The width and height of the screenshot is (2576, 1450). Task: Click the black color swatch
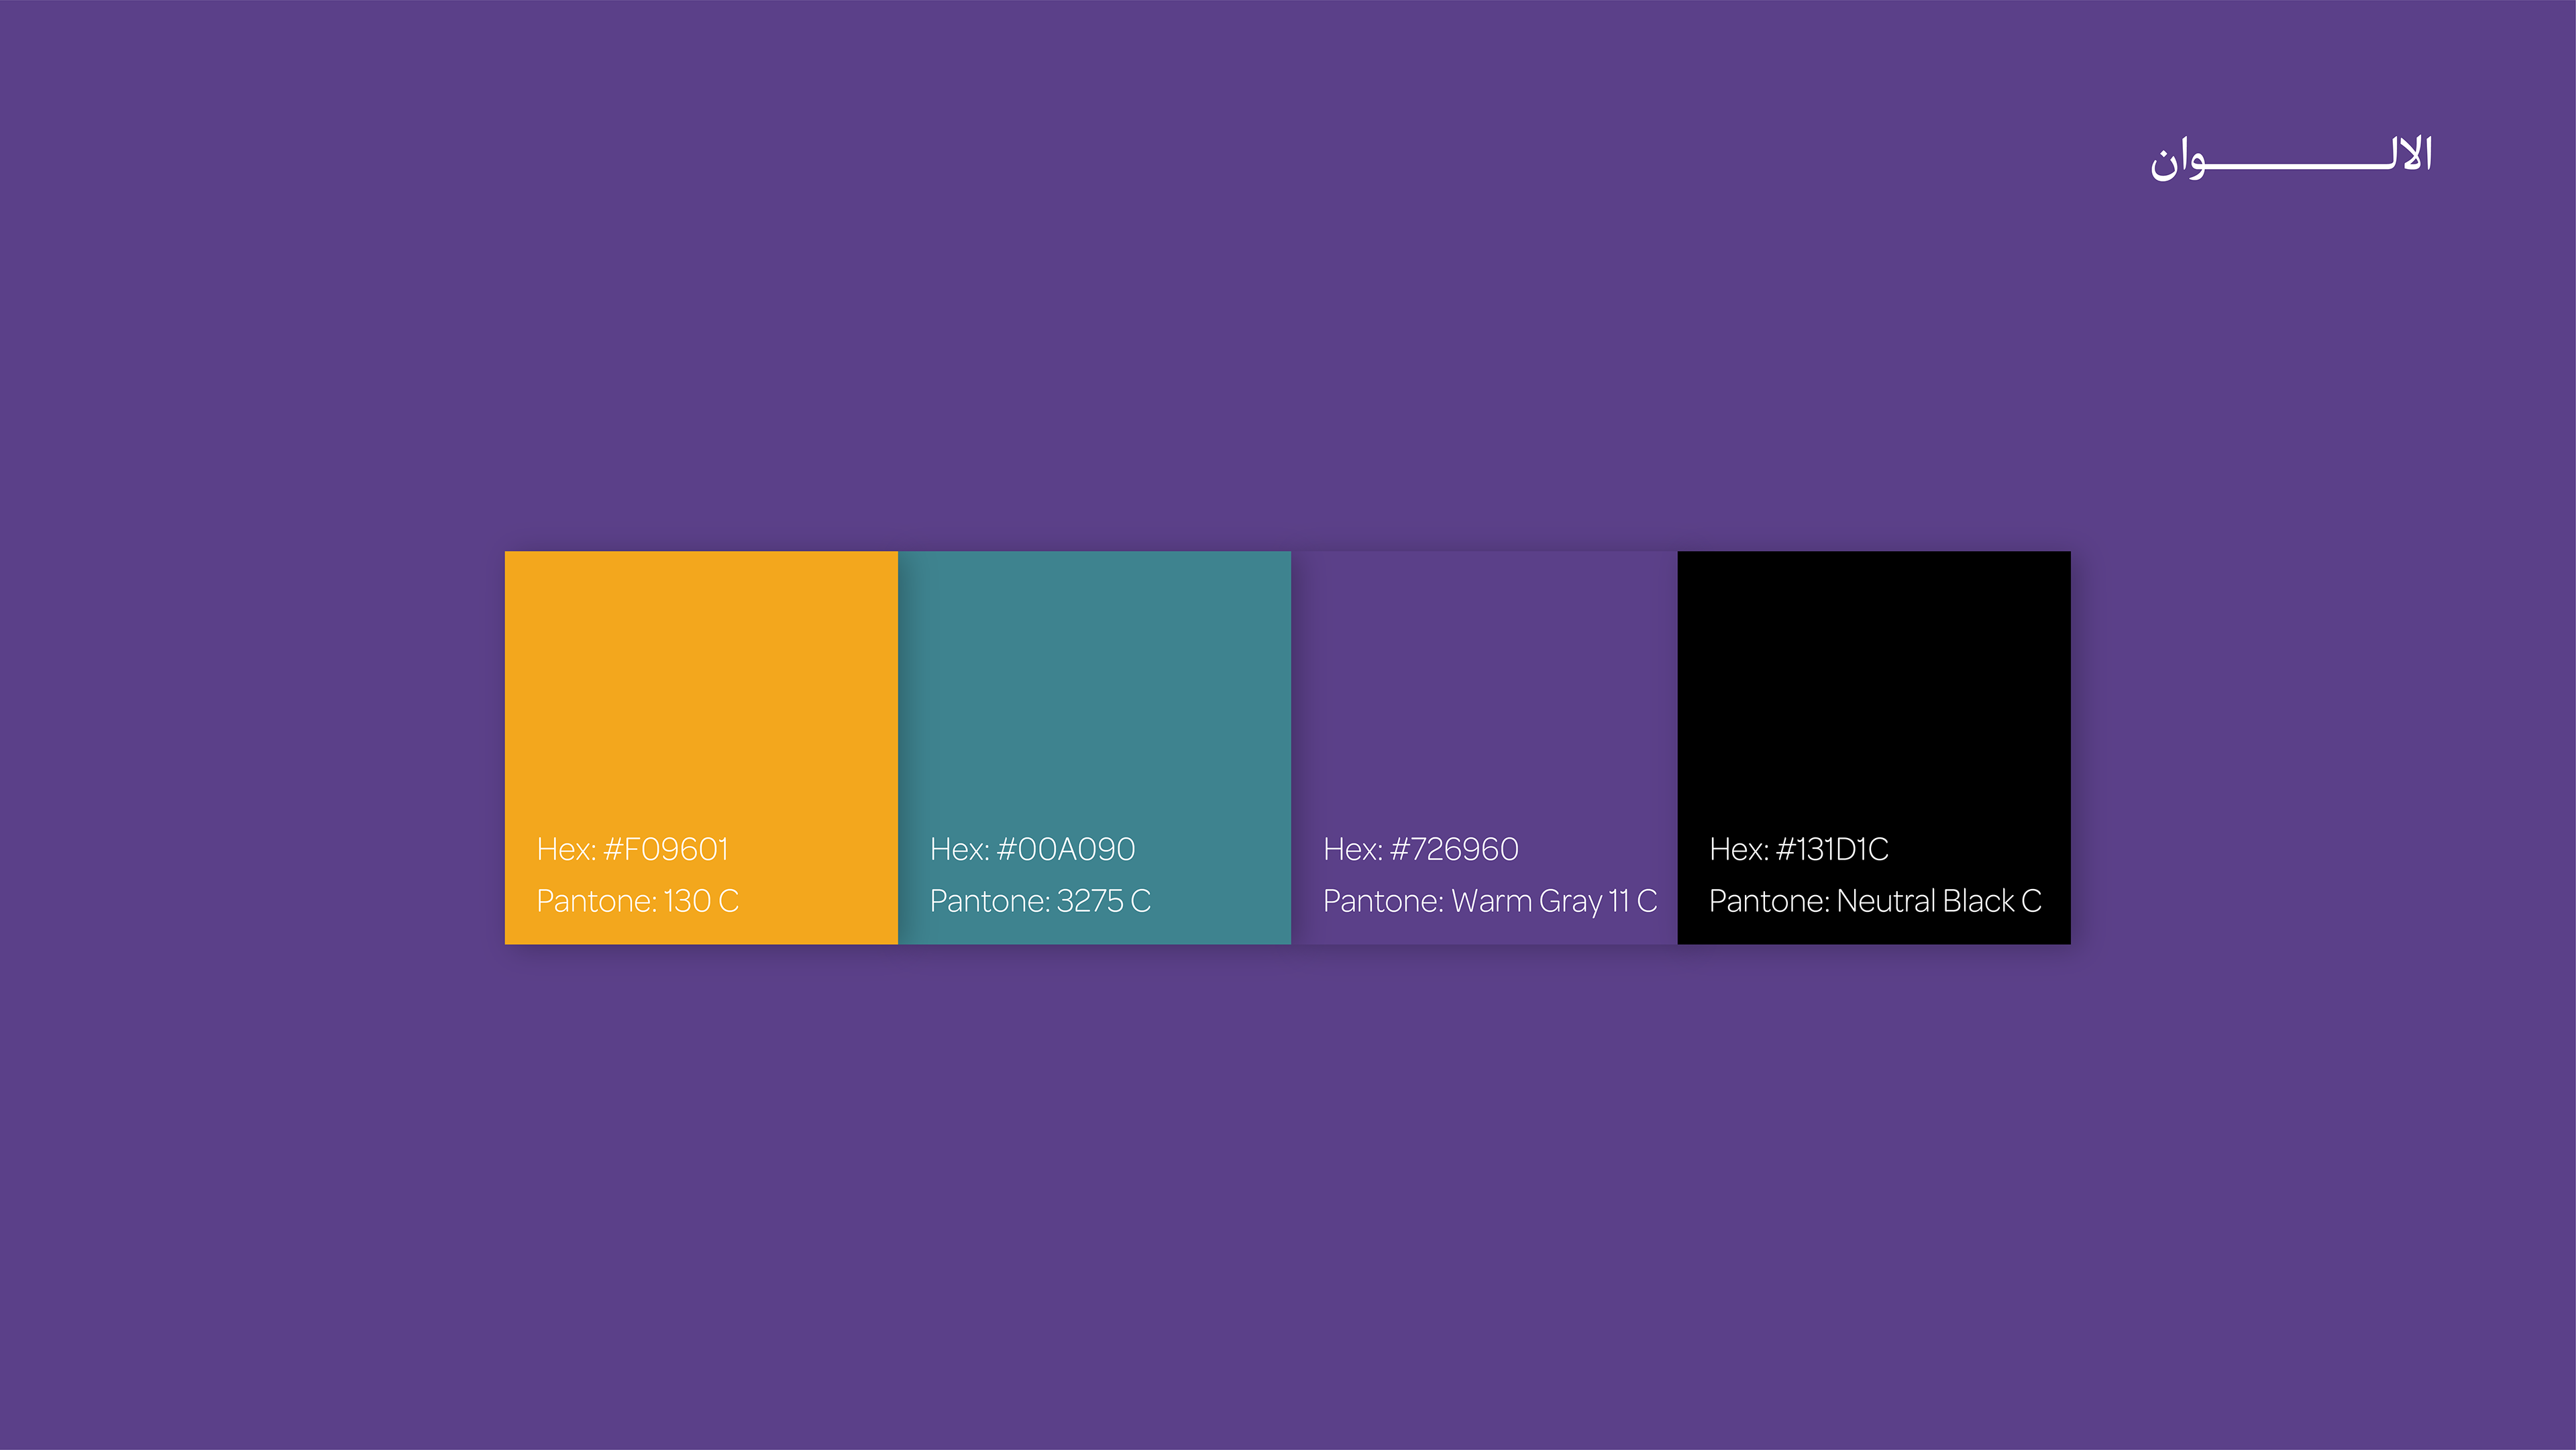point(1874,747)
